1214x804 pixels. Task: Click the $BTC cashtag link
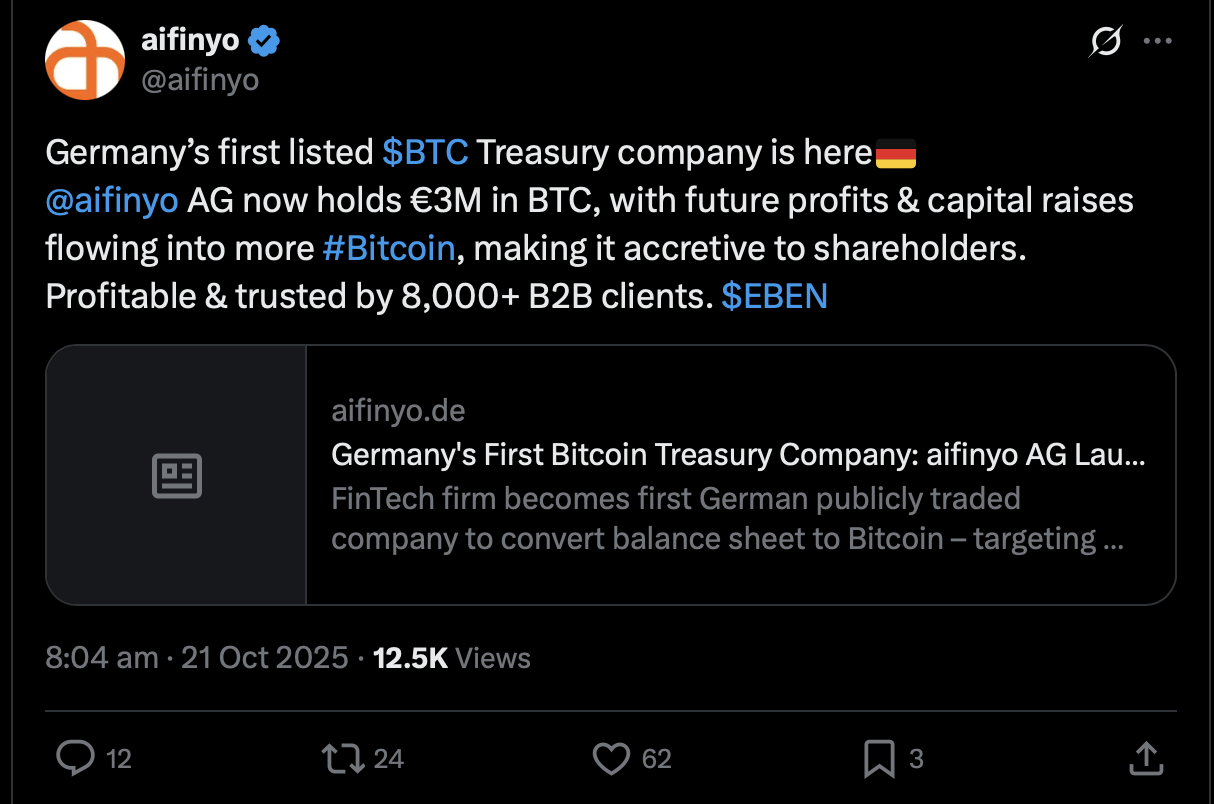(425, 152)
